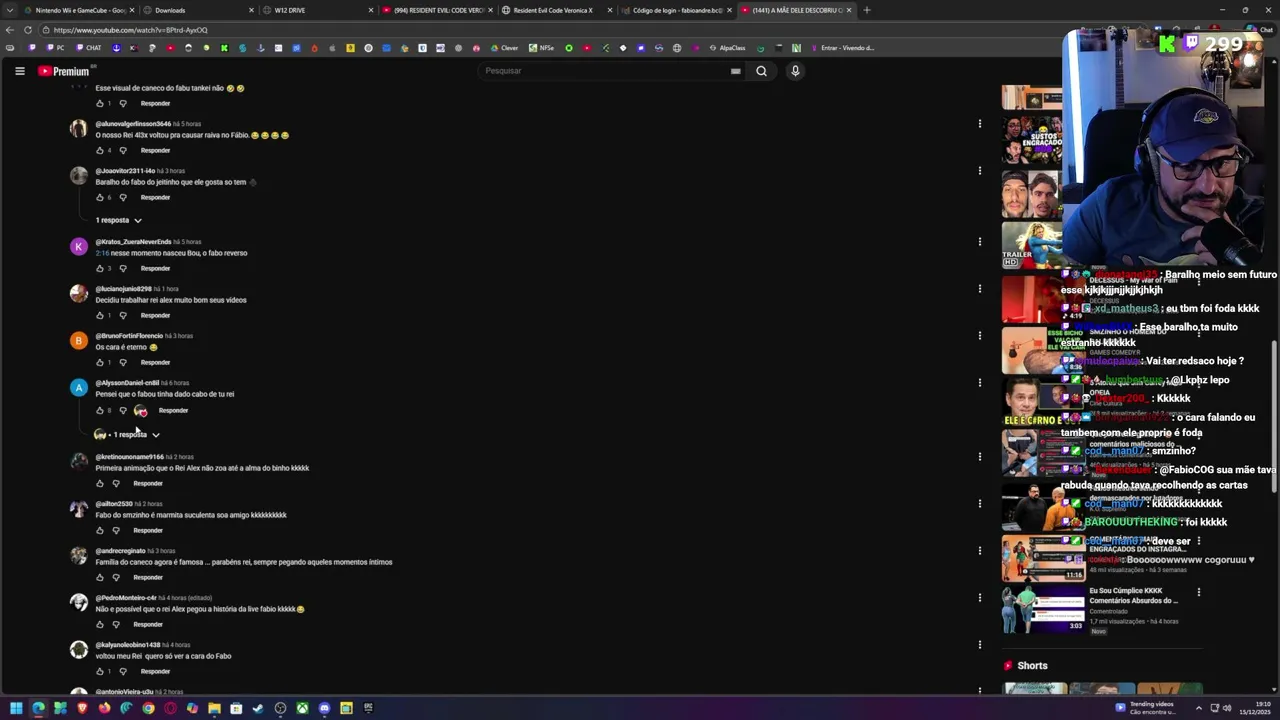
Task: Dislike the comment by @lucianojunio8298
Action: (x=123, y=315)
